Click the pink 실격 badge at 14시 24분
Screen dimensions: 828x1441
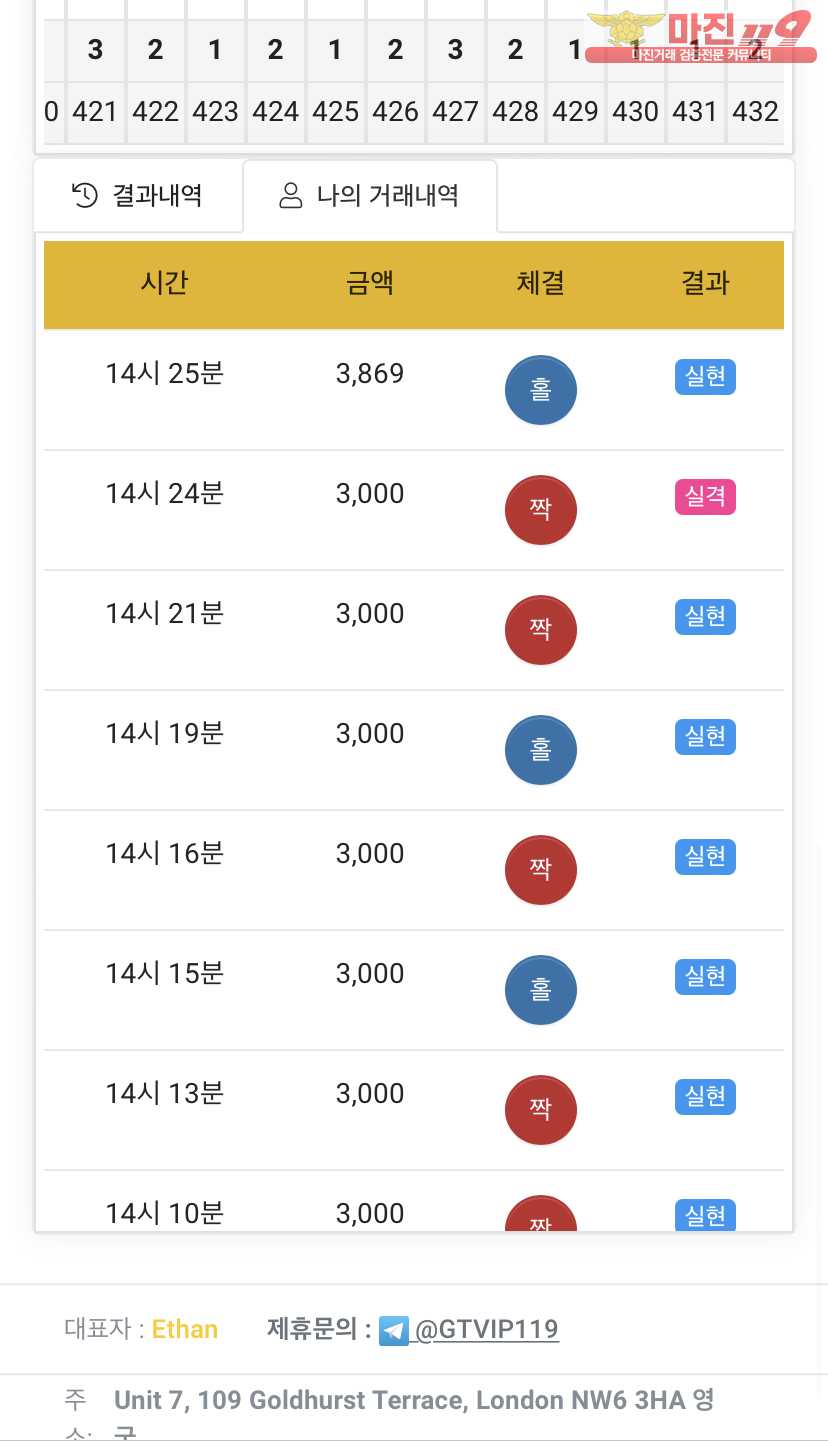(705, 497)
